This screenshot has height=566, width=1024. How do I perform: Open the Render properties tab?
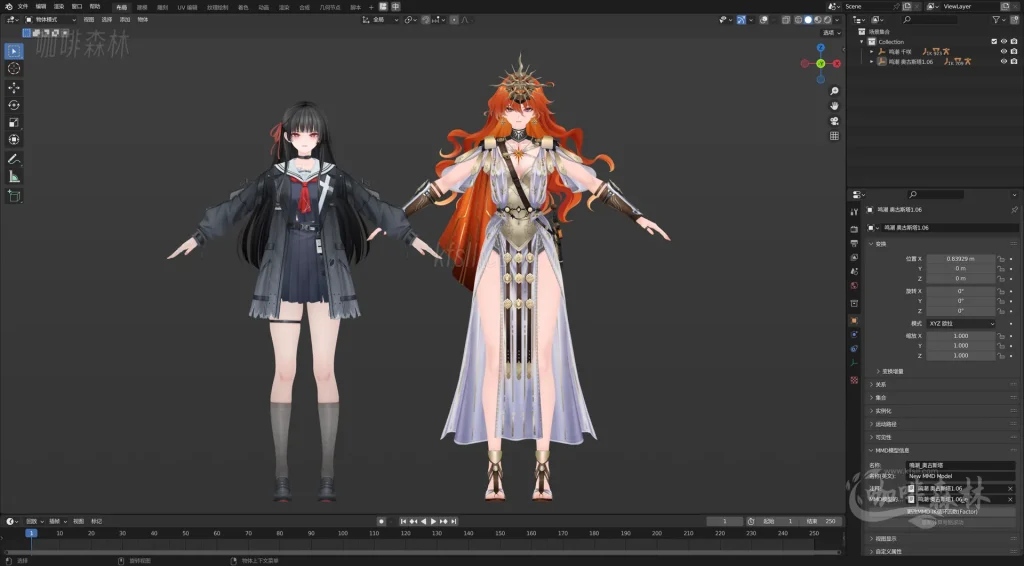point(854,229)
